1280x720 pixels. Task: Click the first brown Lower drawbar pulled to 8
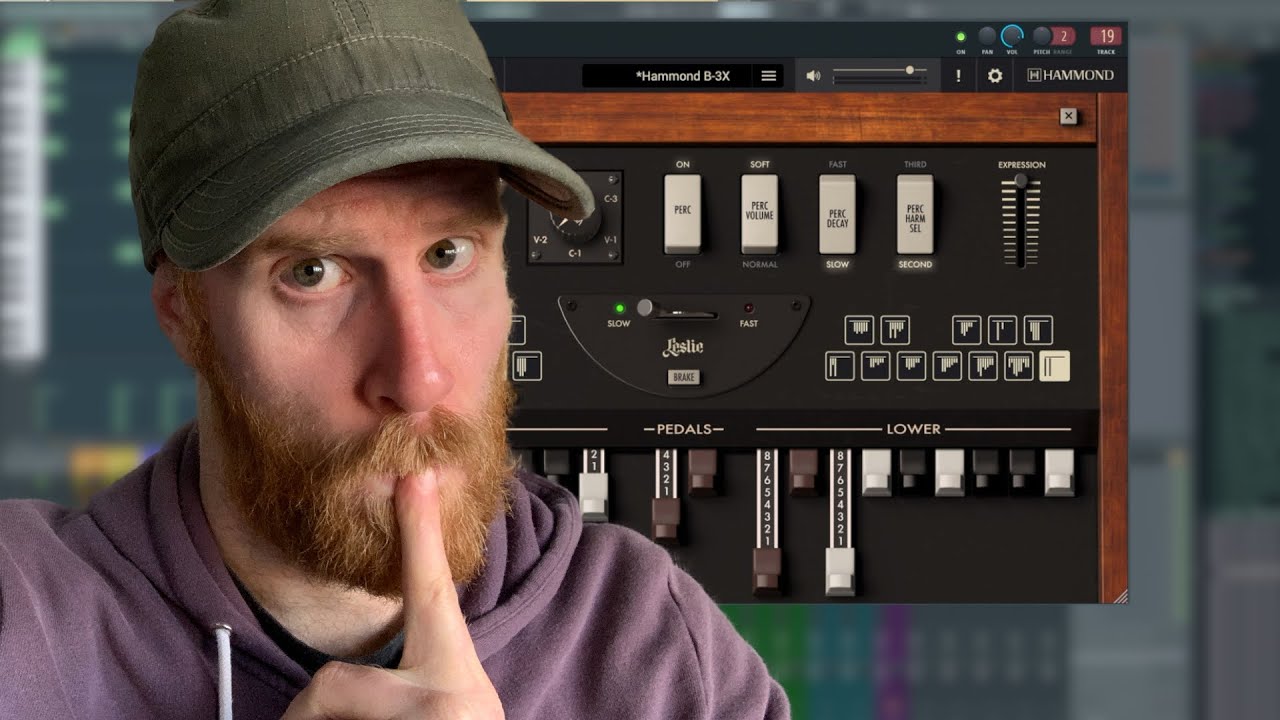(767, 571)
